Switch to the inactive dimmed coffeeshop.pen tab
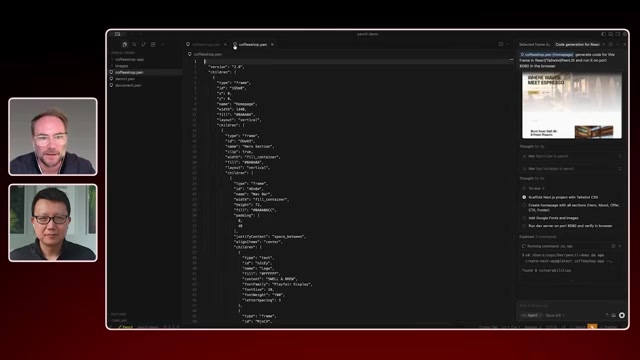The width and height of the screenshot is (640, 360). pyautogui.click(x=205, y=44)
